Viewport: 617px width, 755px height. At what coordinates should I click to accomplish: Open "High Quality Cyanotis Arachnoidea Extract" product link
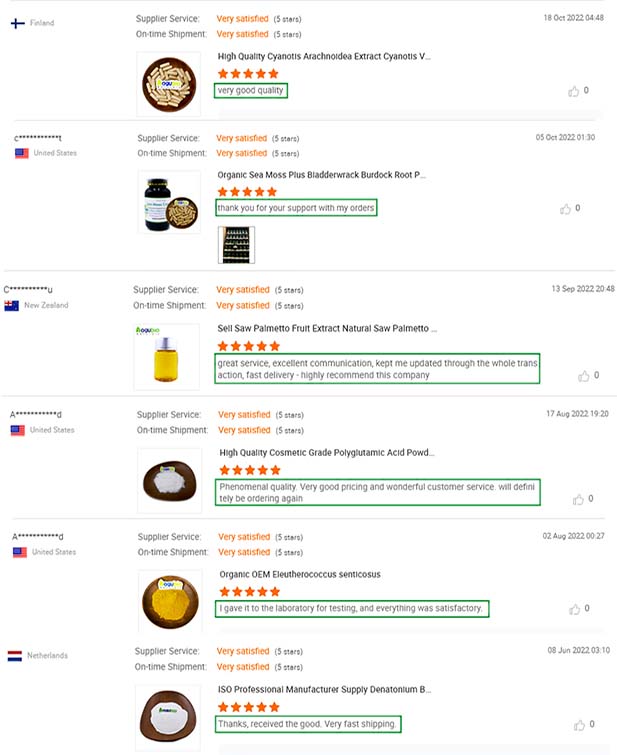click(x=324, y=57)
